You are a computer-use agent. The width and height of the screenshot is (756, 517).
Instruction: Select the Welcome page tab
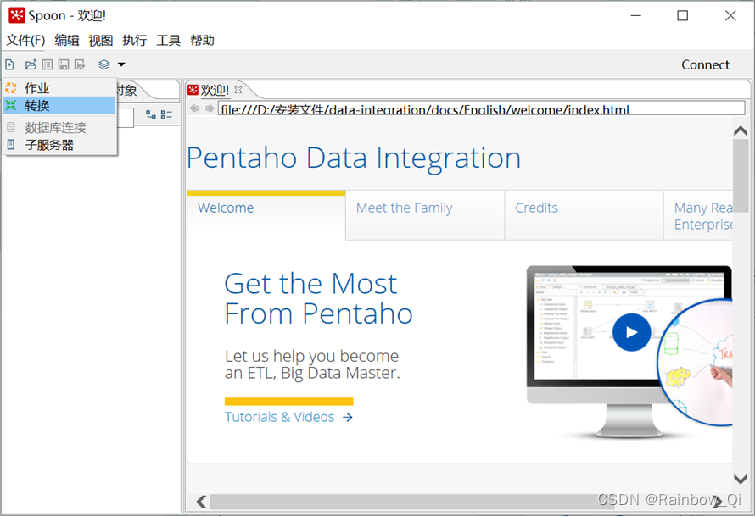(266, 215)
